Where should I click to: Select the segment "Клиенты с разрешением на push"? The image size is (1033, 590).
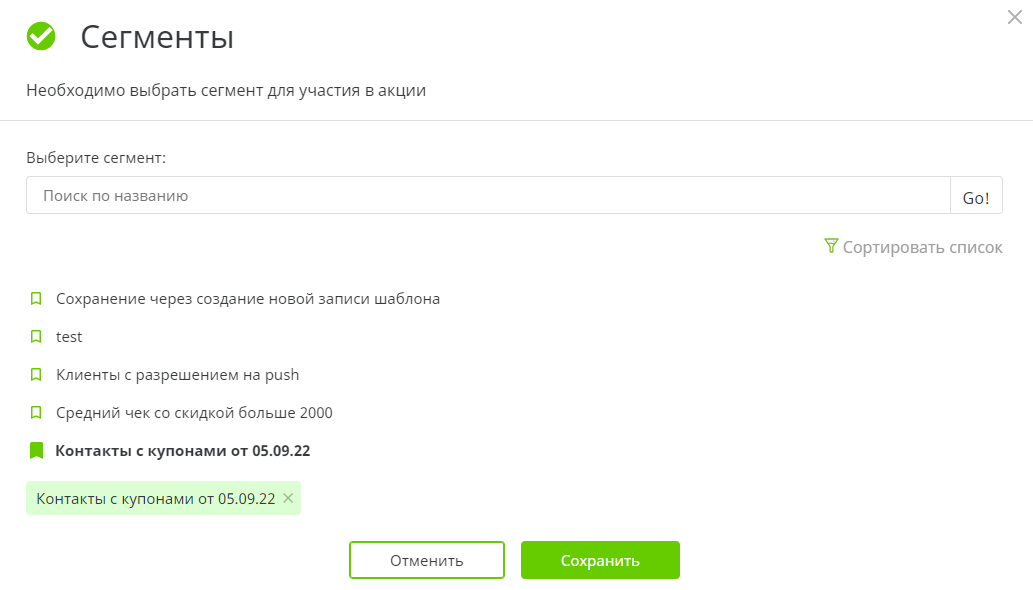tap(177, 374)
